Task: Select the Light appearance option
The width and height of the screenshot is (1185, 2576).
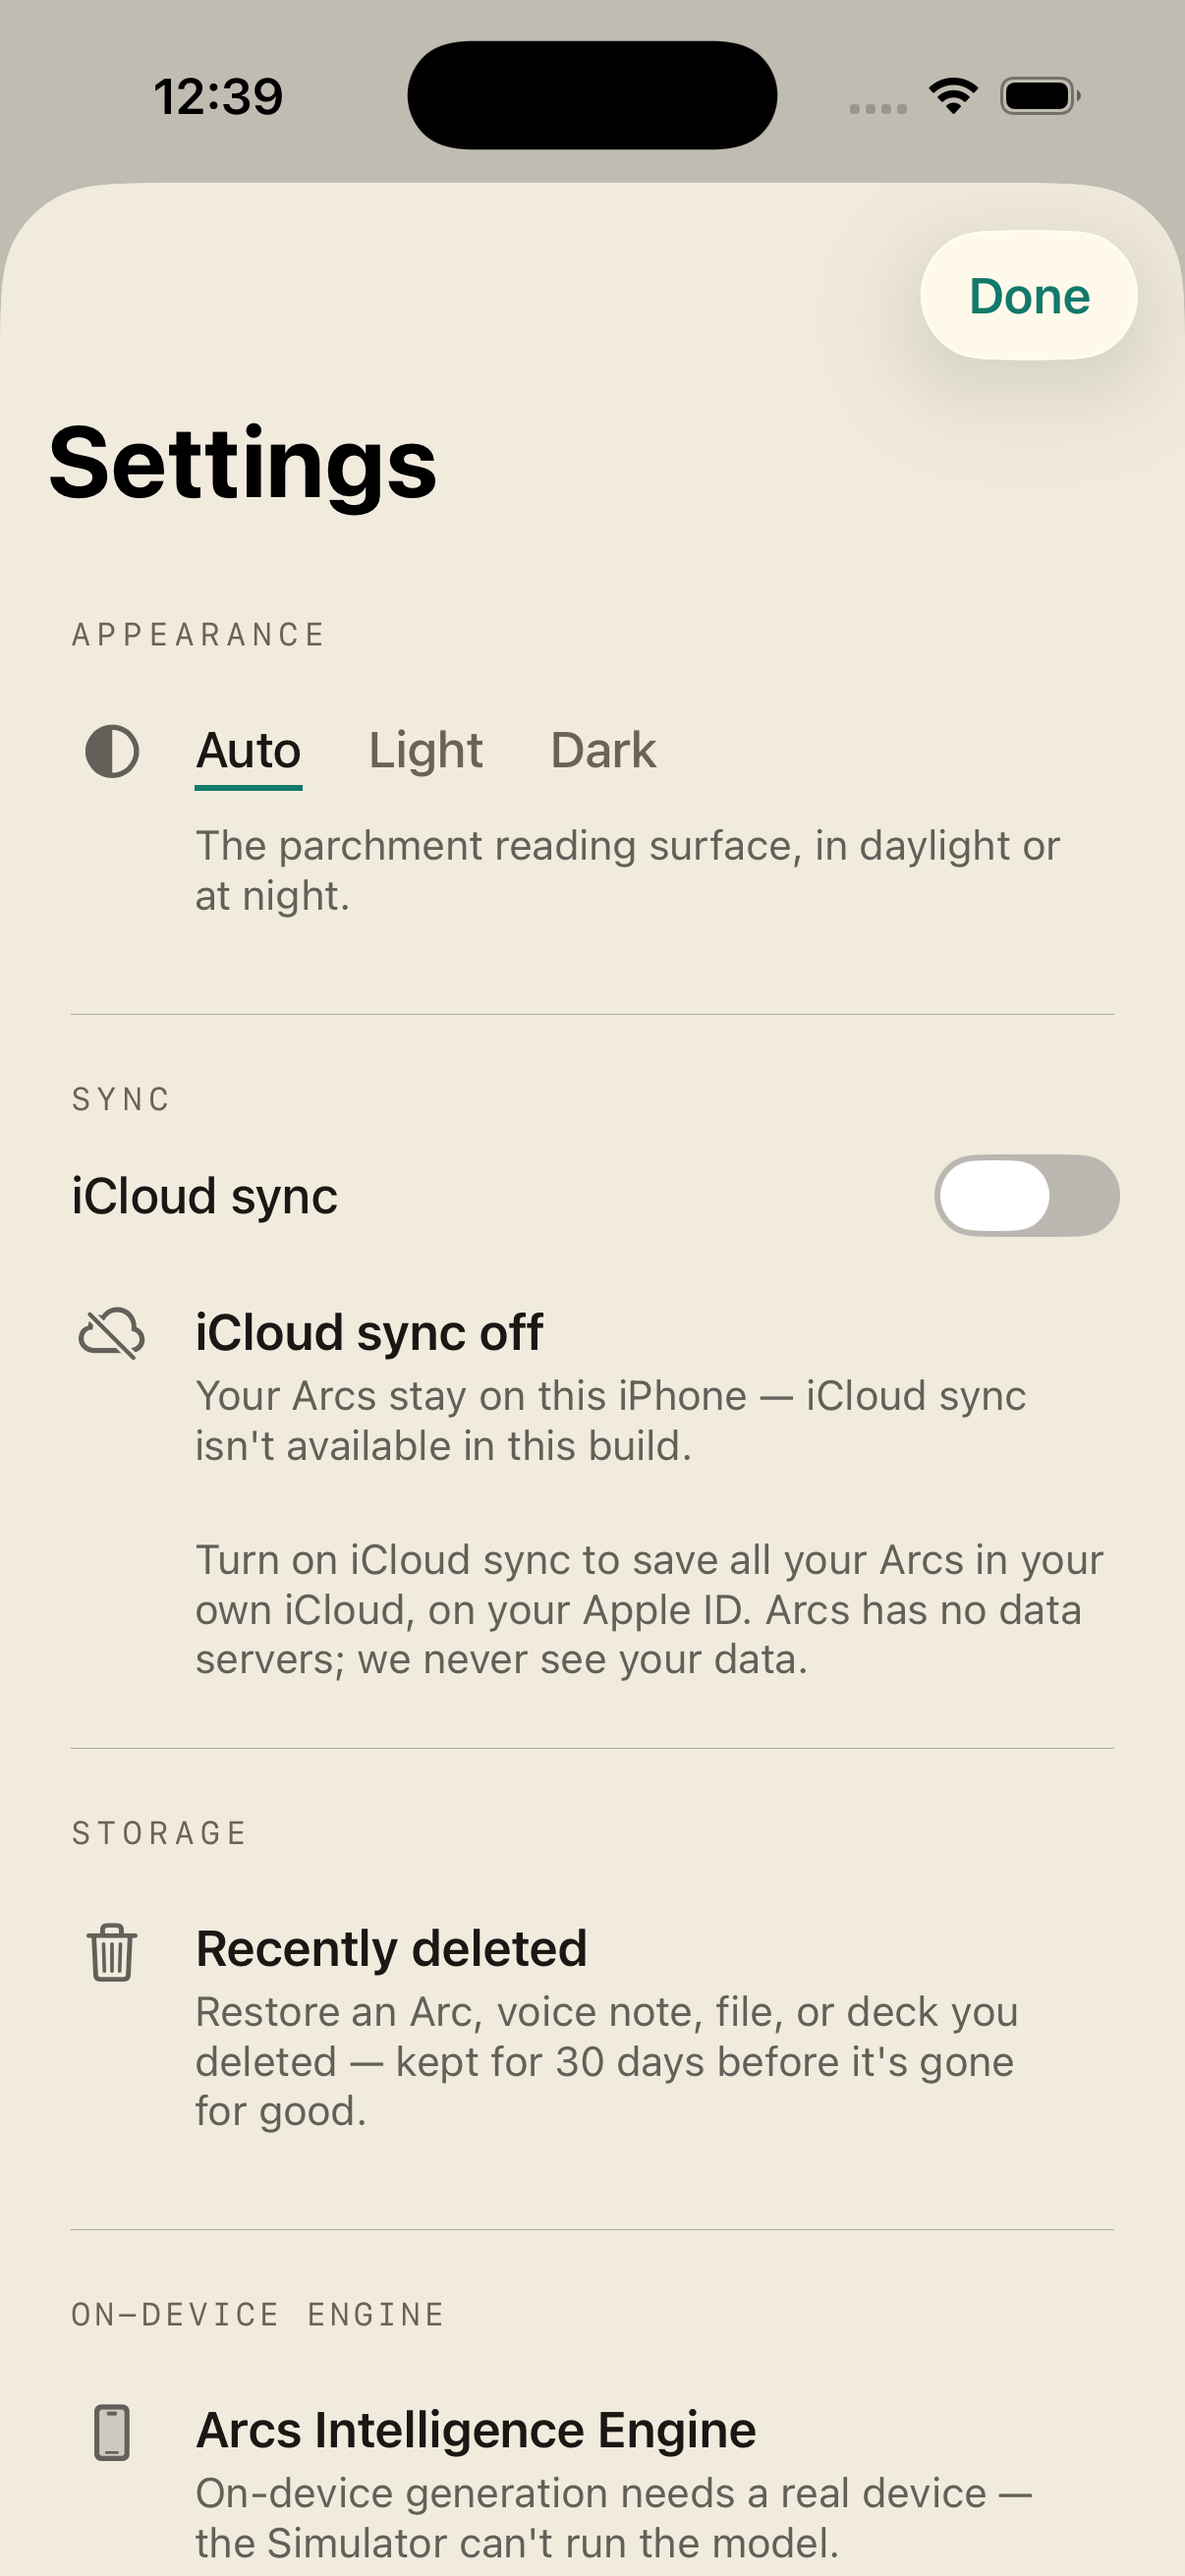Action: [x=425, y=751]
